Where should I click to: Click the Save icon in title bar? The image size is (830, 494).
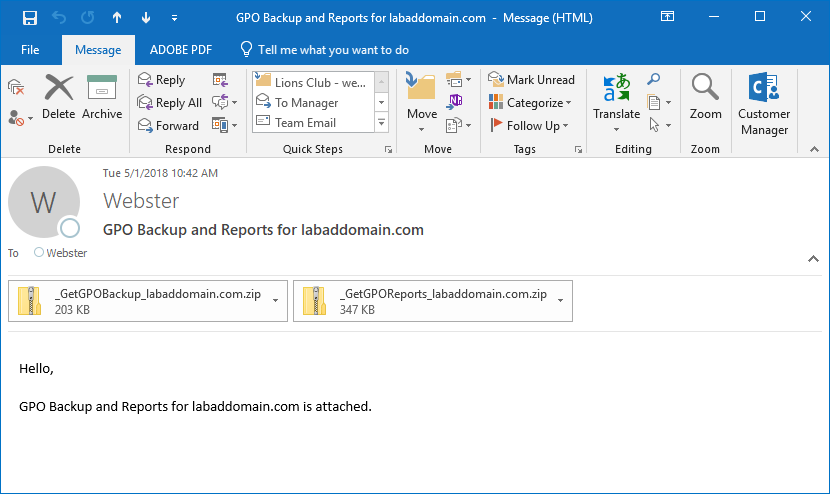[29, 17]
